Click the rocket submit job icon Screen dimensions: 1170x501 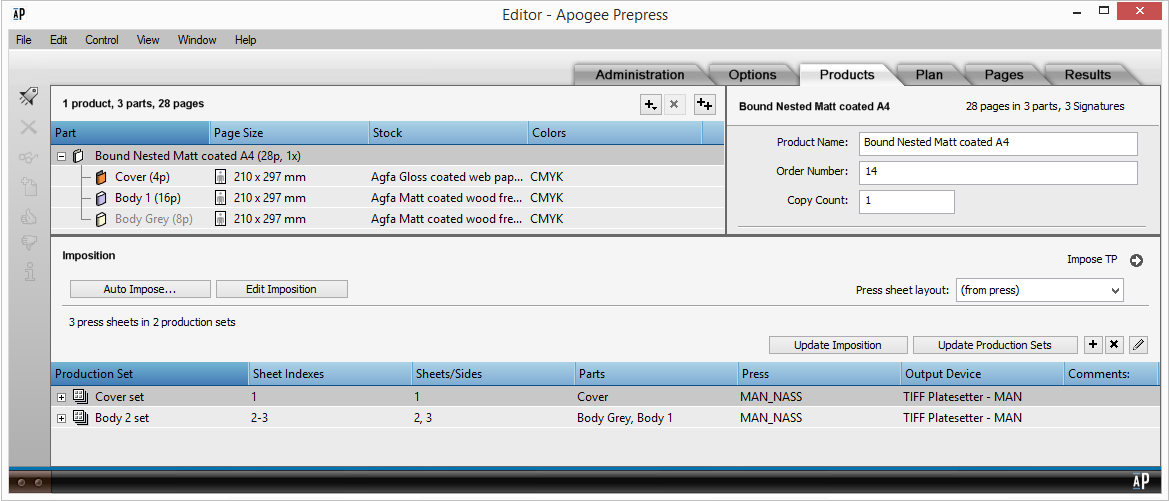pos(28,96)
